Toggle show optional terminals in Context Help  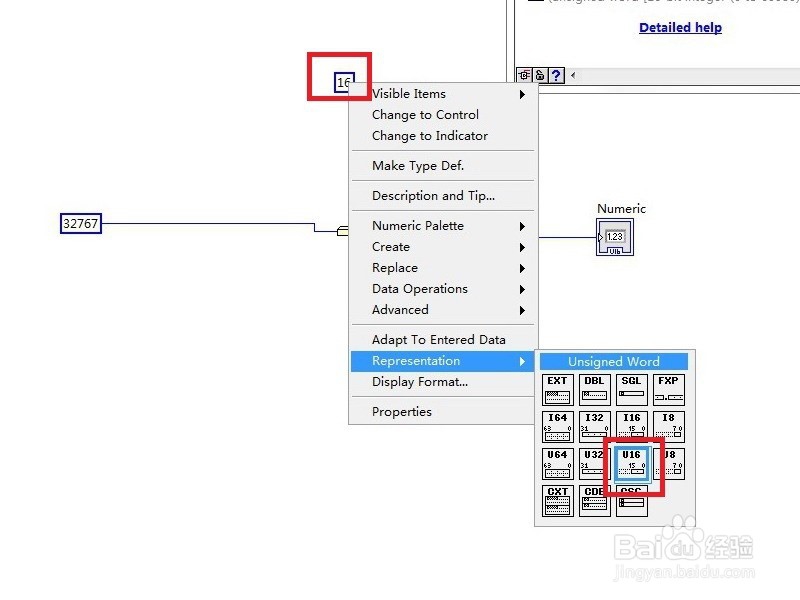524,76
